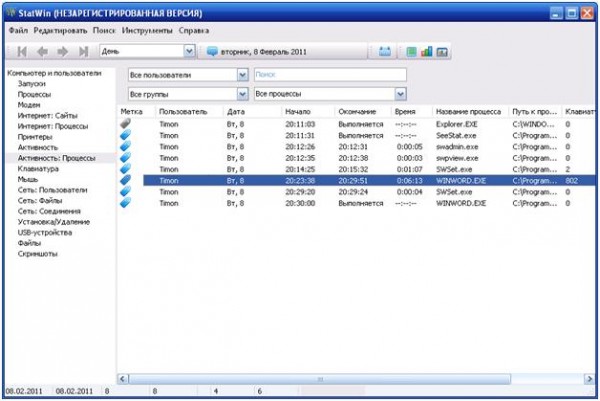Open the bar chart statistics icon
This screenshot has width=600, height=401.
(x=426, y=51)
